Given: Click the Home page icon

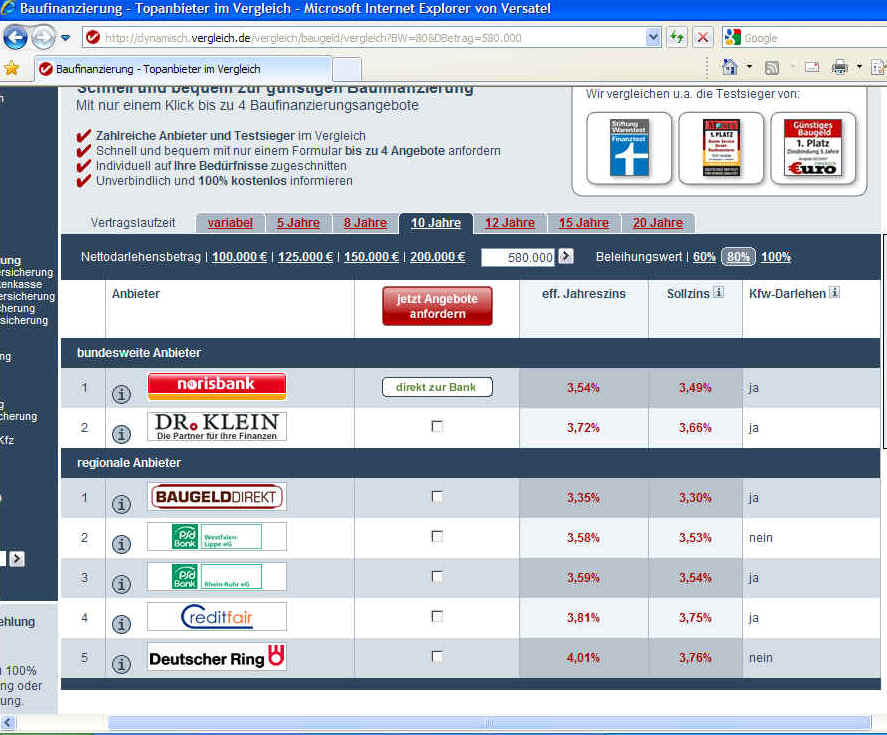Looking at the screenshot, I should point(730,68).
